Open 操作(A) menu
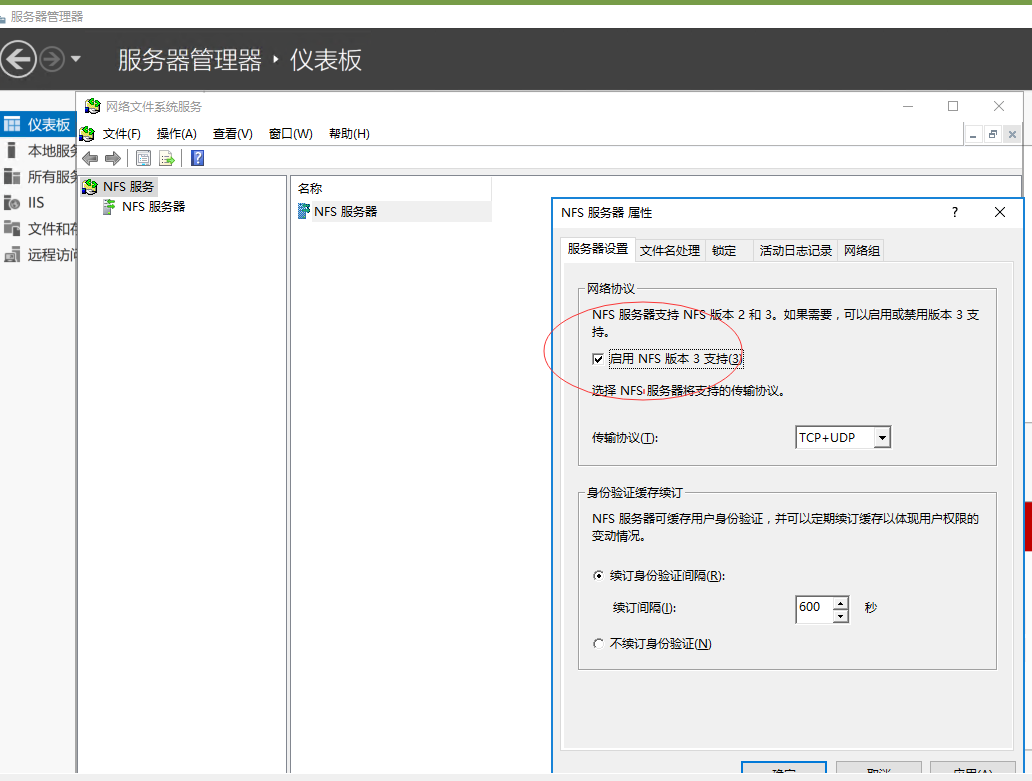Viewport: 1032px width, 781px height. point(176,134)
